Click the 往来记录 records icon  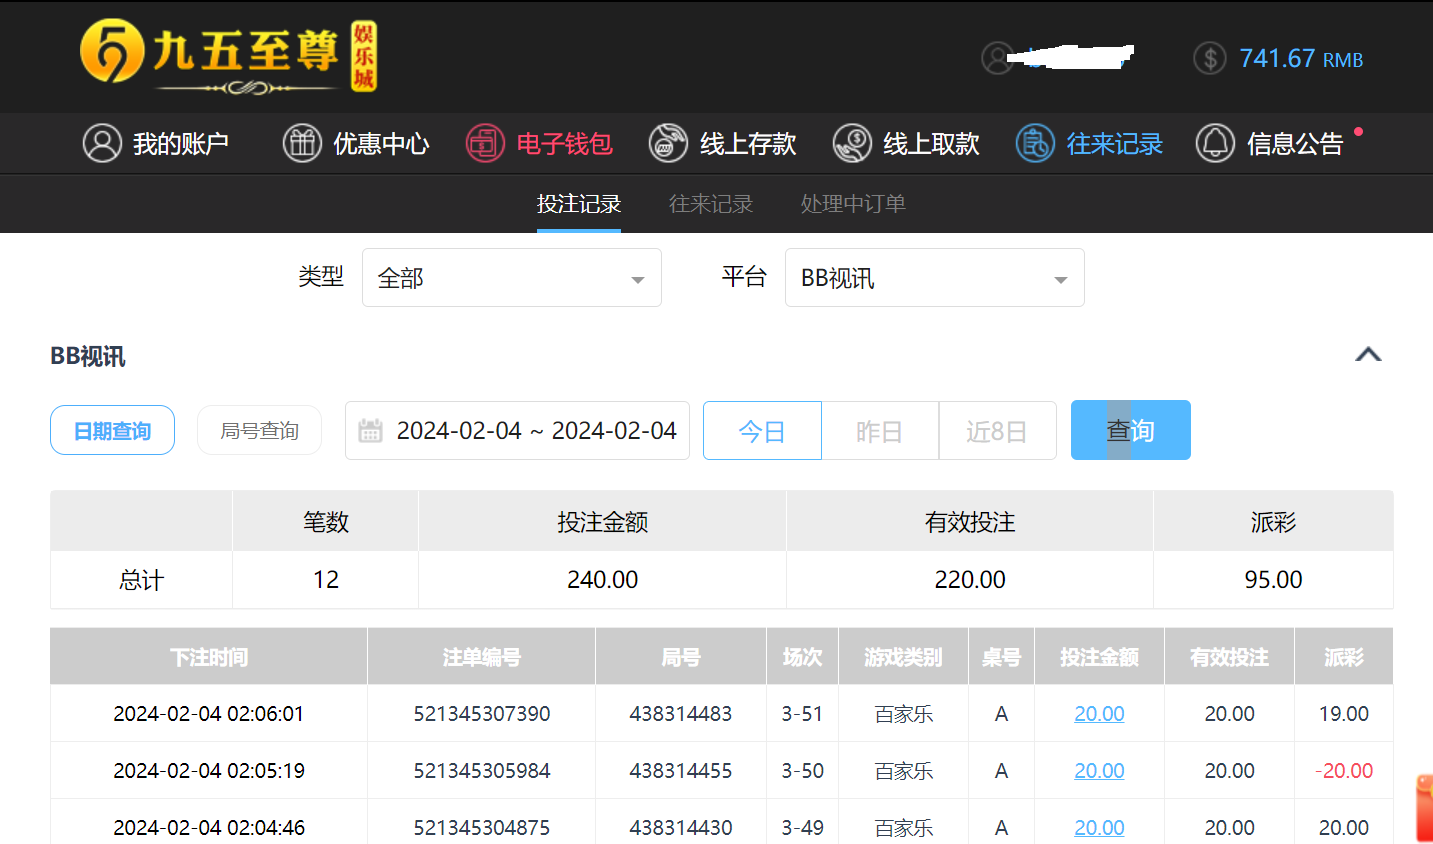[1035, 144]
